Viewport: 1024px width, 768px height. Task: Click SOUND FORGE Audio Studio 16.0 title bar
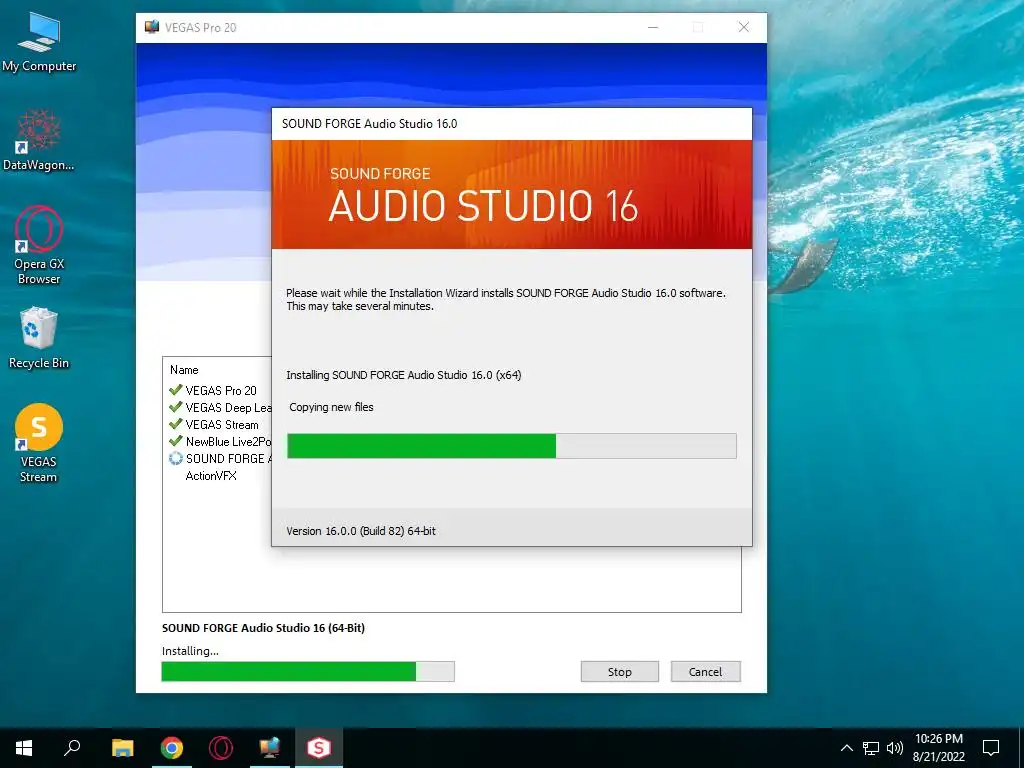(x=512, y=124)
